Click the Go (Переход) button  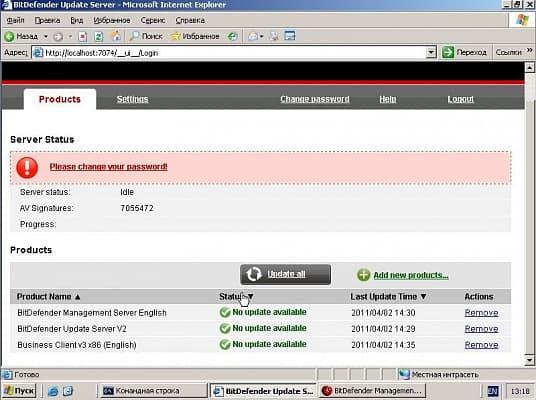465,52
